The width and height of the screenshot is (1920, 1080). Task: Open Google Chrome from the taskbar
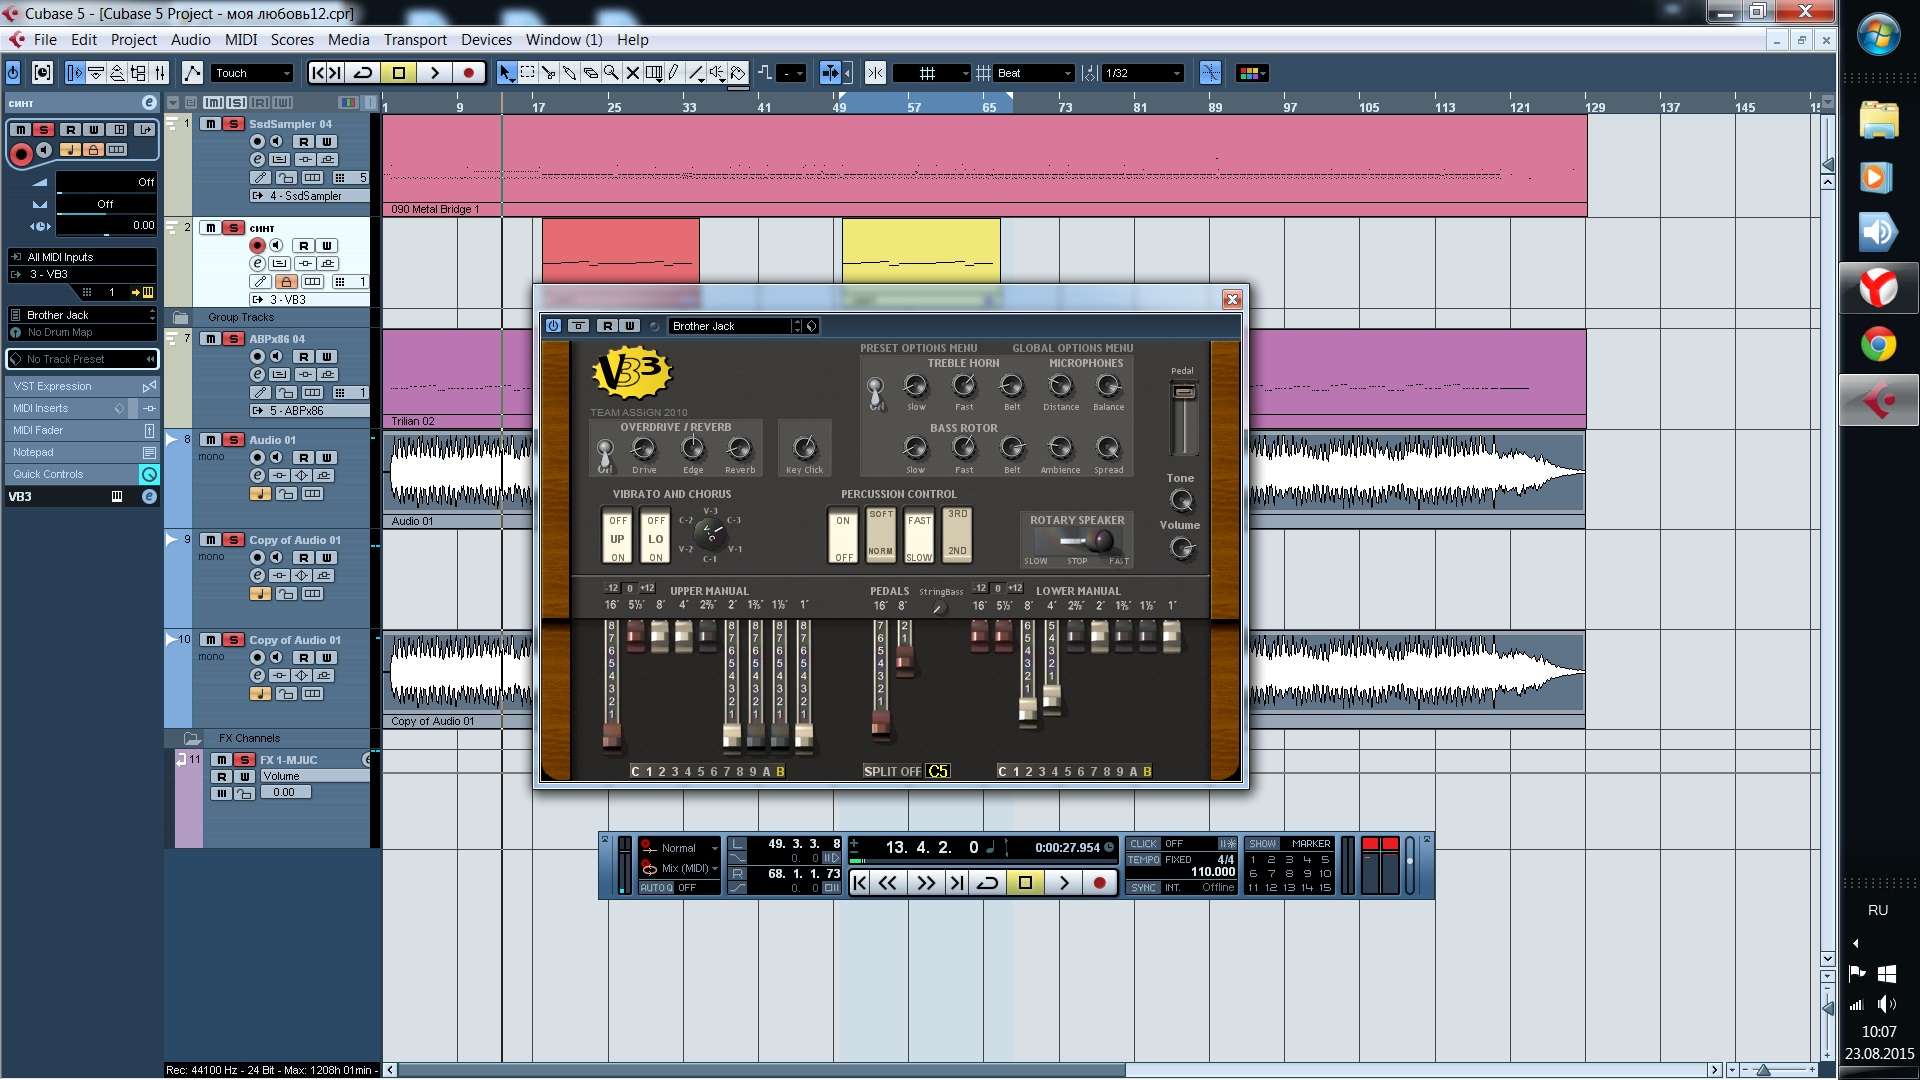[1878, 345]
